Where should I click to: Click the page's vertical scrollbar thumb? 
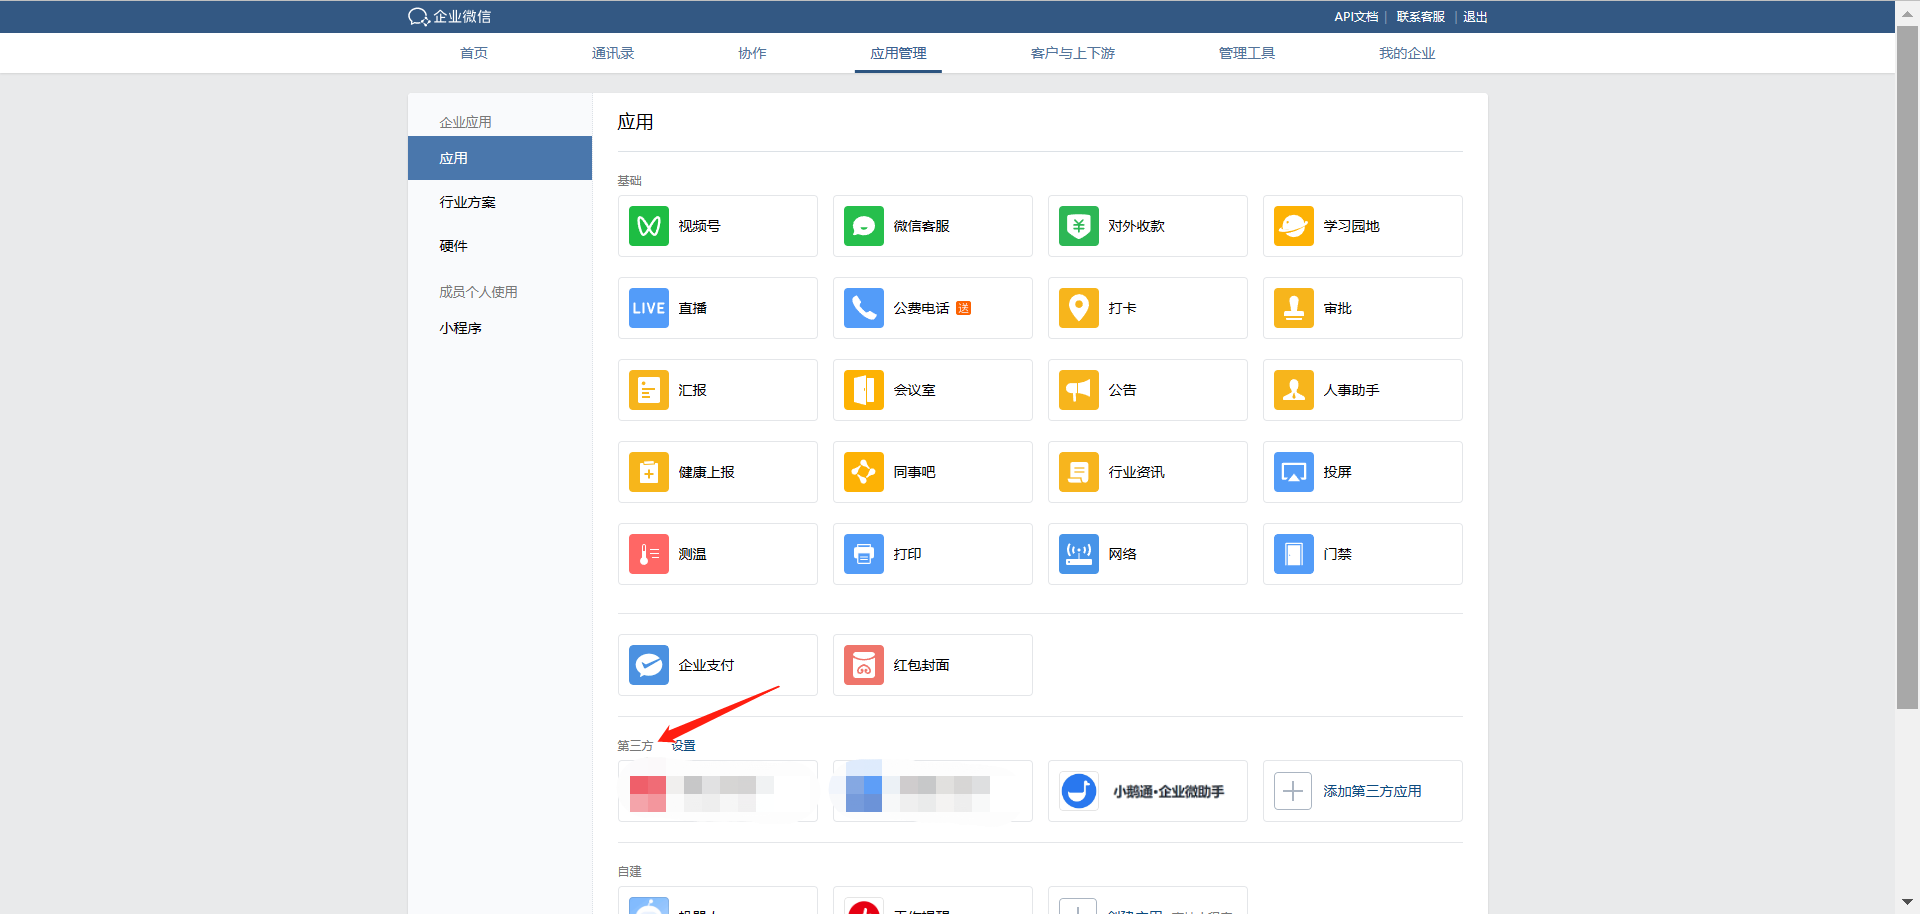pyautogui.click(x=1908, y=367)
